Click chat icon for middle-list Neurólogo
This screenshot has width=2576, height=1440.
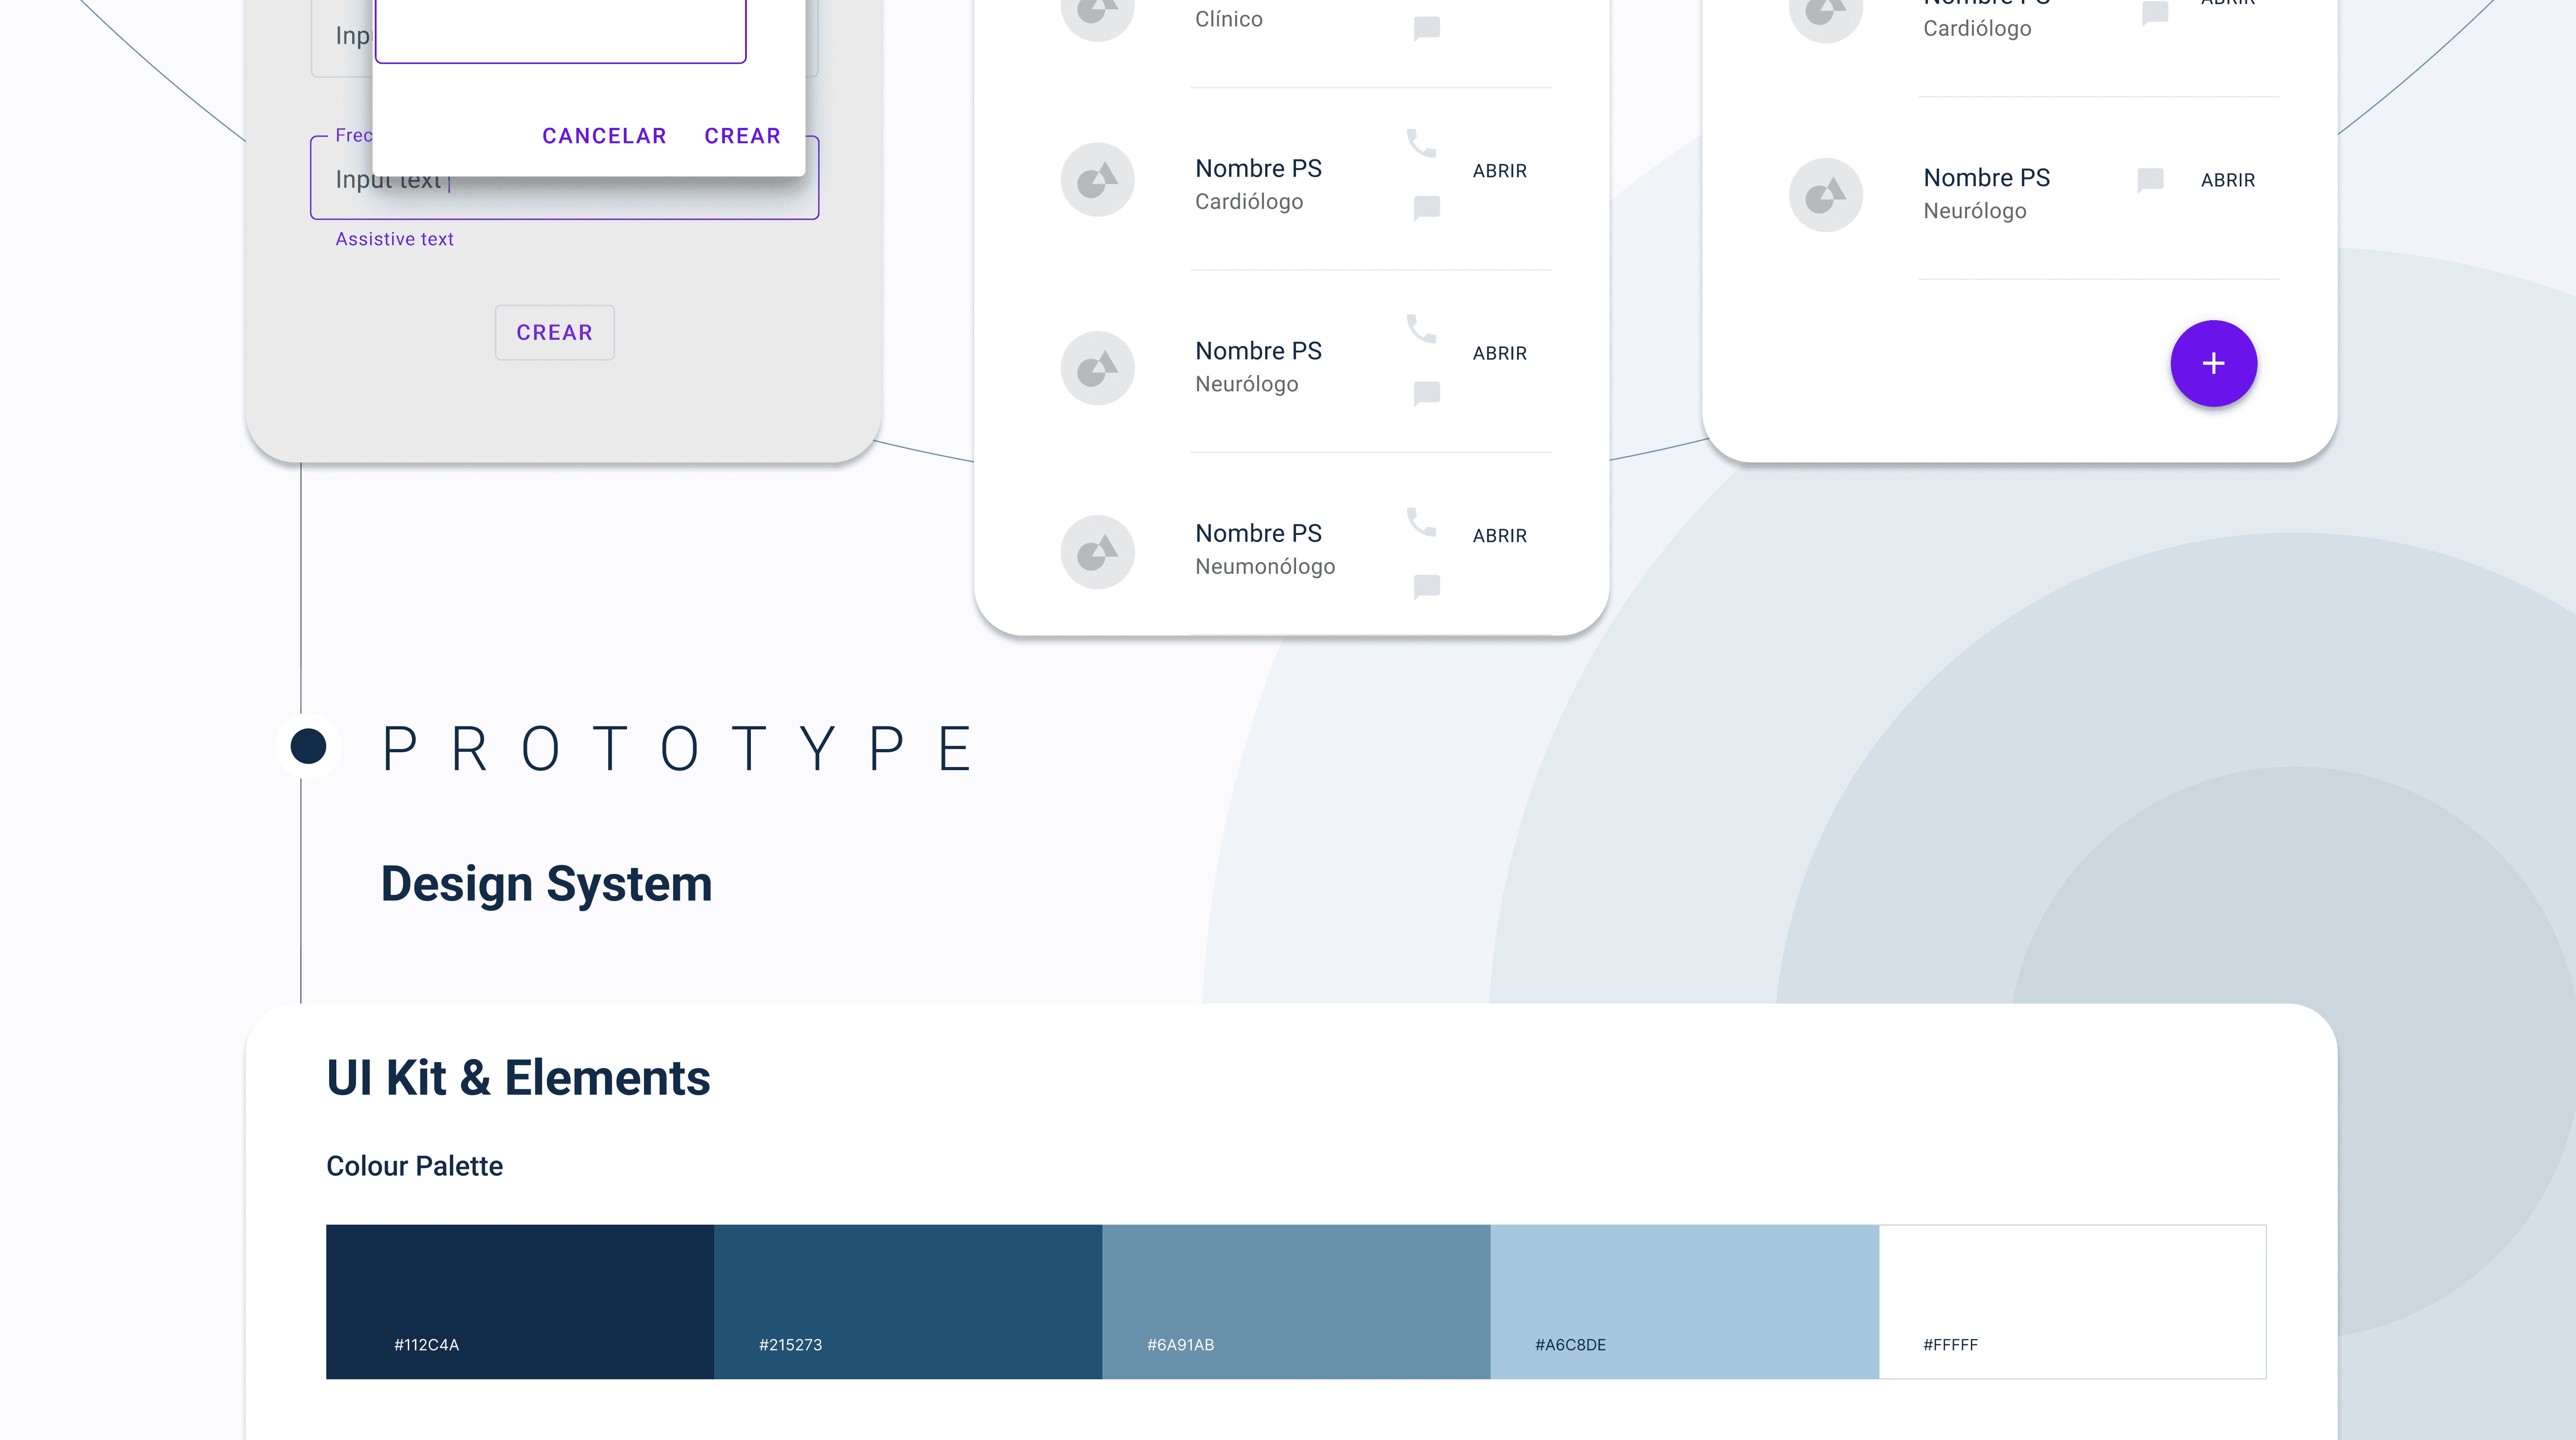pos(1427,393)
